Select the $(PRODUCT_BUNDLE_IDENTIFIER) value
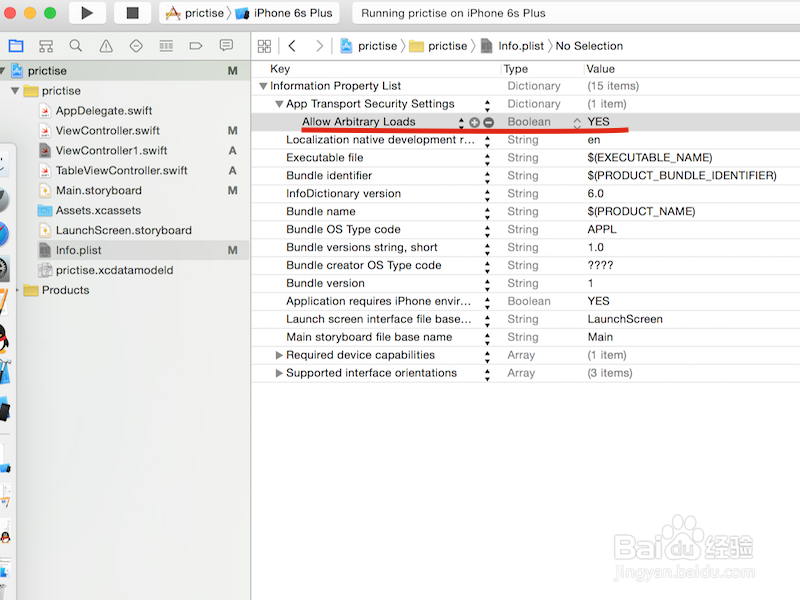The width and height of the screenshot is (800, 600). click(682, 176)
